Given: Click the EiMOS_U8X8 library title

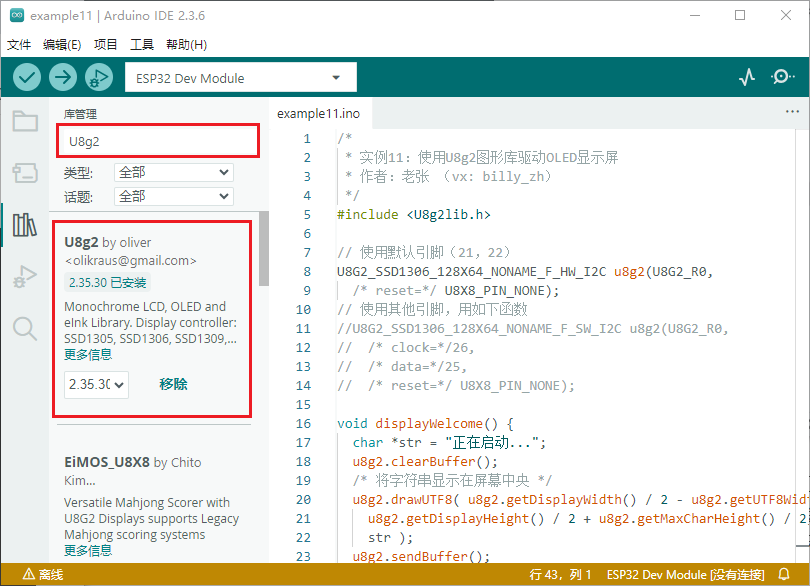Looking at the screenshot, I should tap(107, 462).
